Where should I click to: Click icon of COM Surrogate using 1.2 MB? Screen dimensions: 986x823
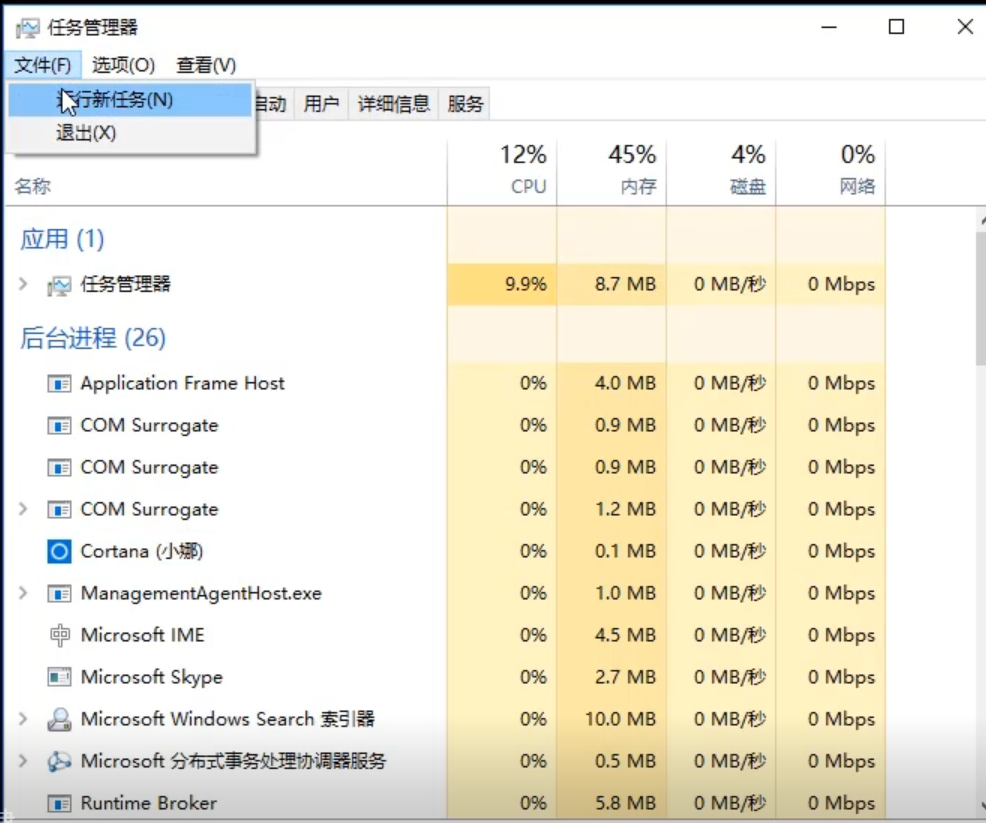click(x=59, y=509)
